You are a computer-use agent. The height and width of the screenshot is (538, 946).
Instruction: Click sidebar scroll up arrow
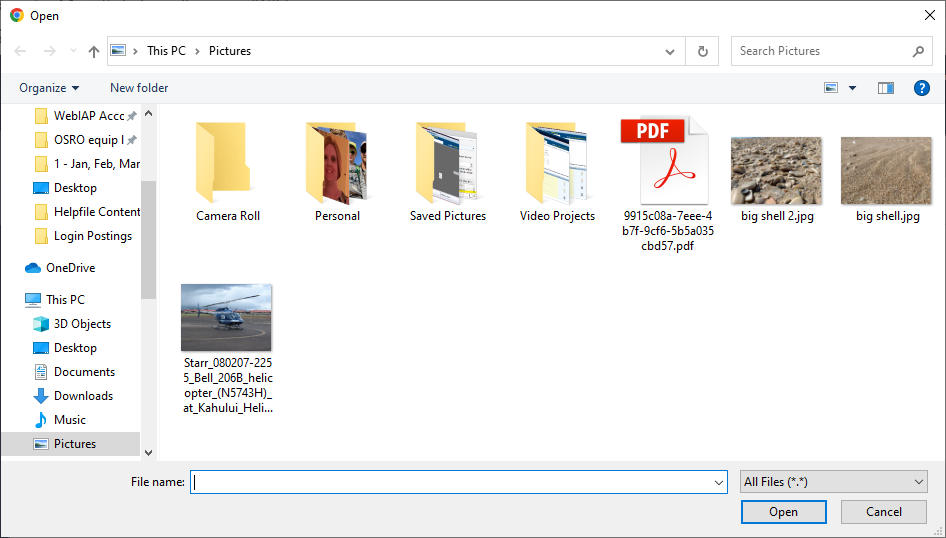149,113
